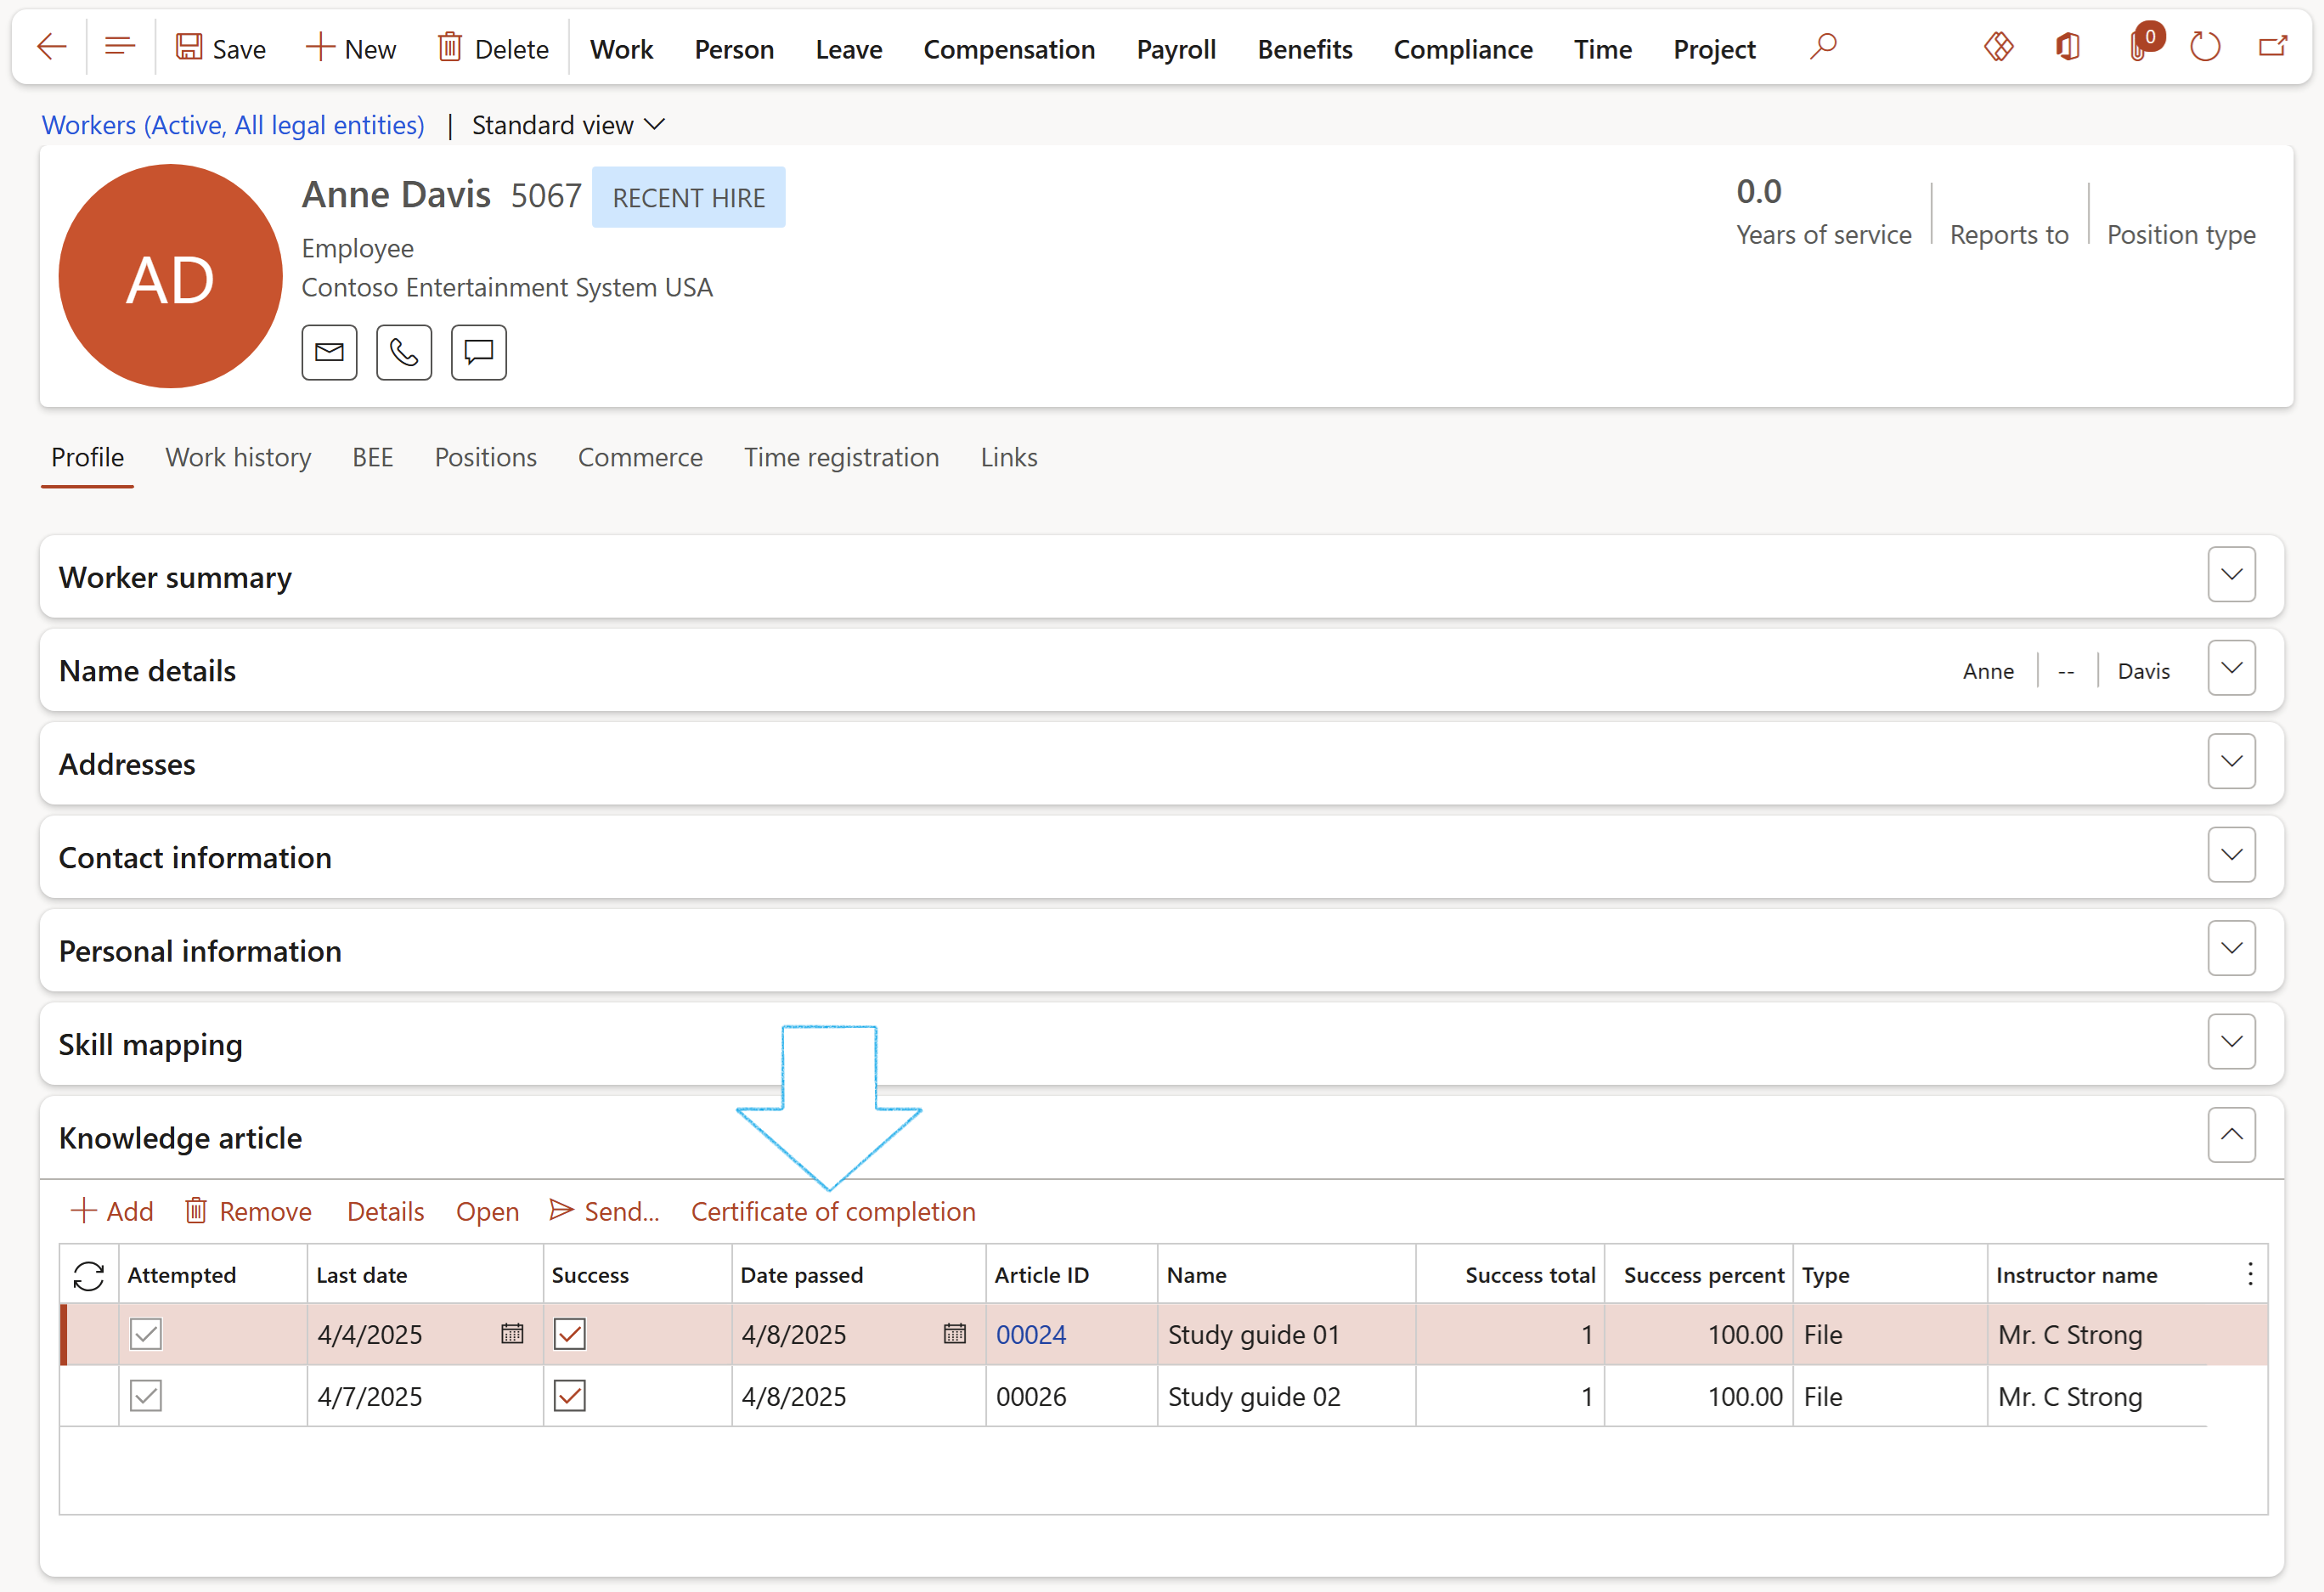Open calendar picker for Date passed 4/8/2025
The width and height of the screenshot is (2324, 1592).
955,1334
